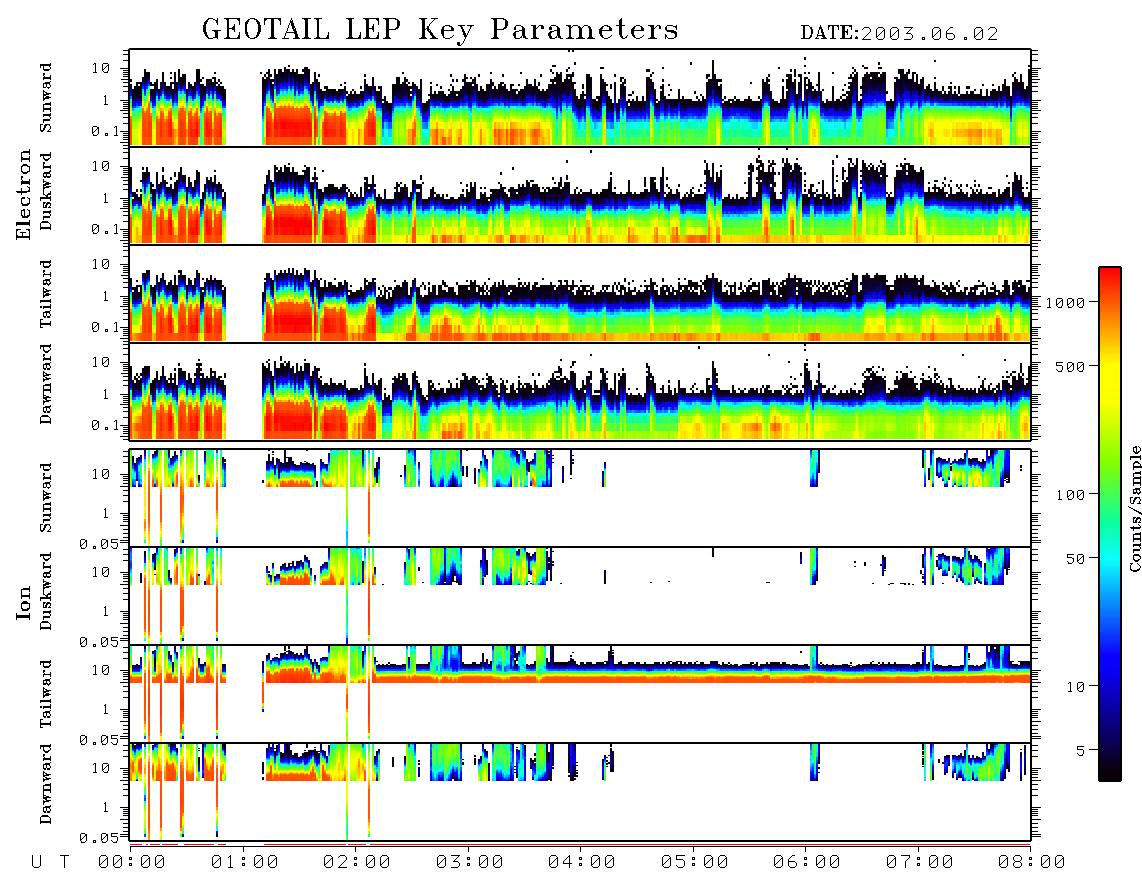1142x880 pixels.
Task: Click the Ion Tailward spectrogram panel
Action: [x=580, y=694]
